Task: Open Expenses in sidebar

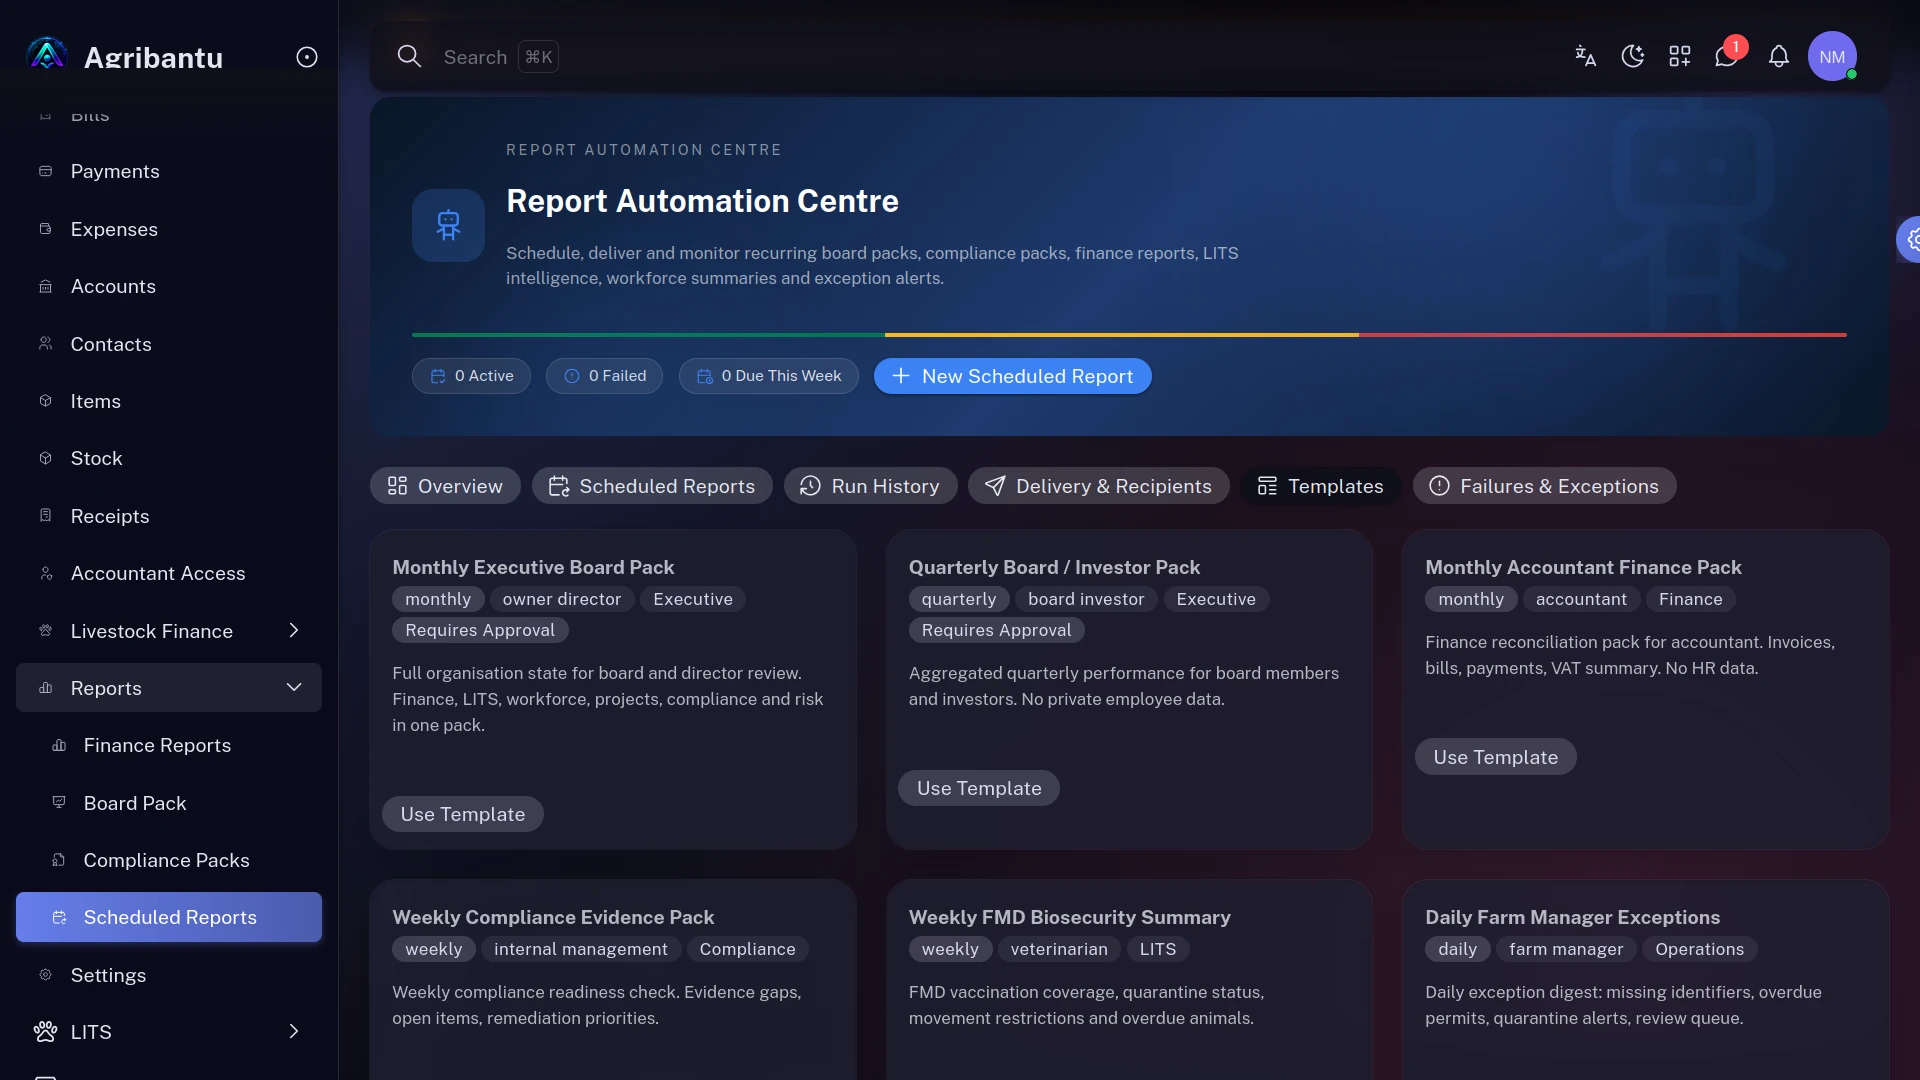Action: pos(169,229)
